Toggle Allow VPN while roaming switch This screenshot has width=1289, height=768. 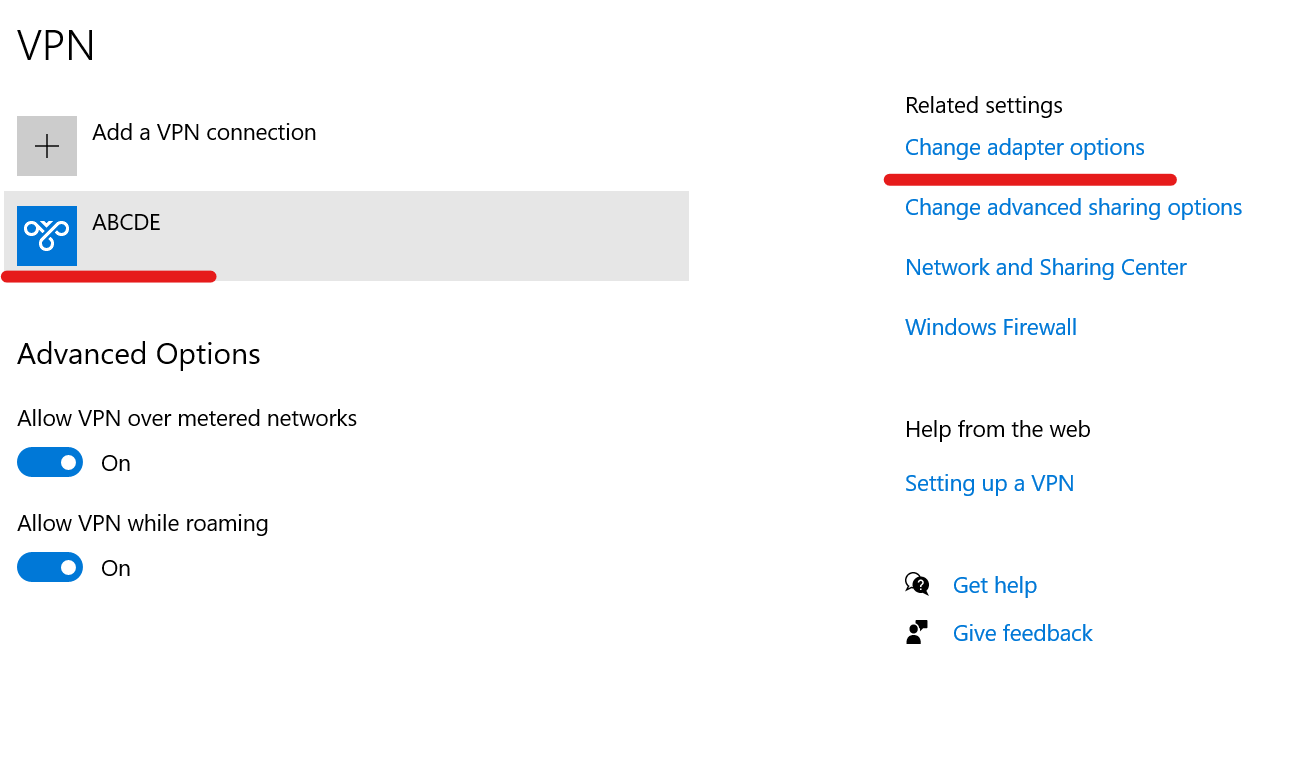coord(50,567)
